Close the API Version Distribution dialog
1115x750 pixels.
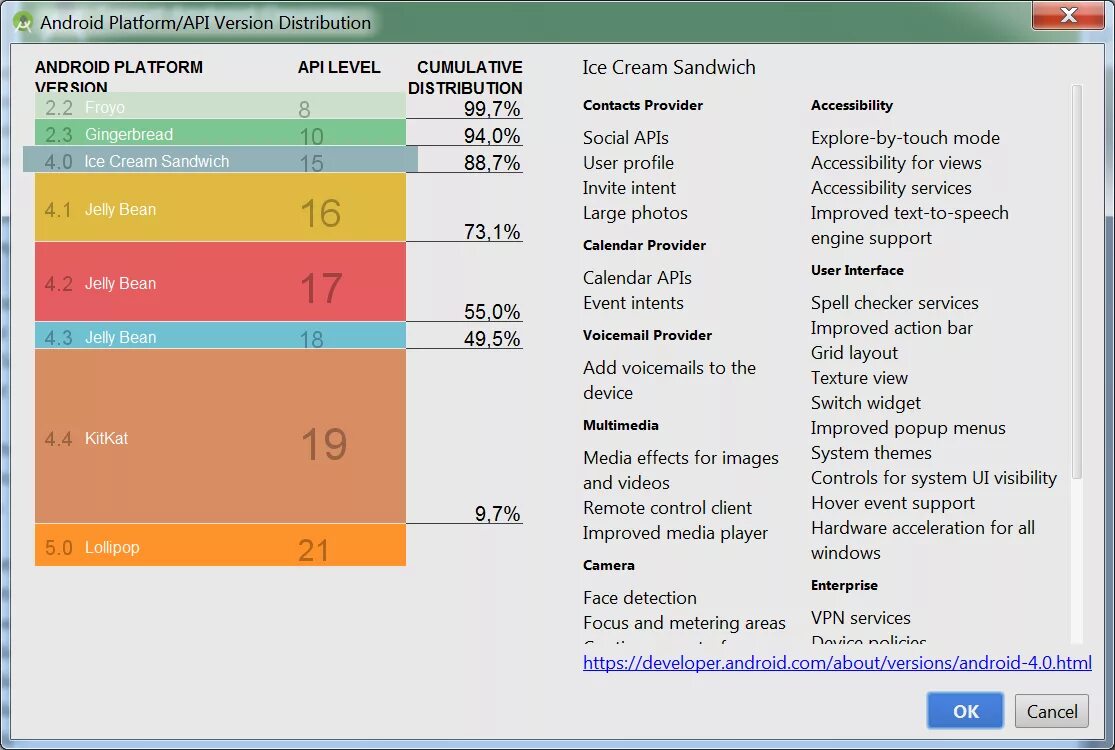coord(1068,15)
